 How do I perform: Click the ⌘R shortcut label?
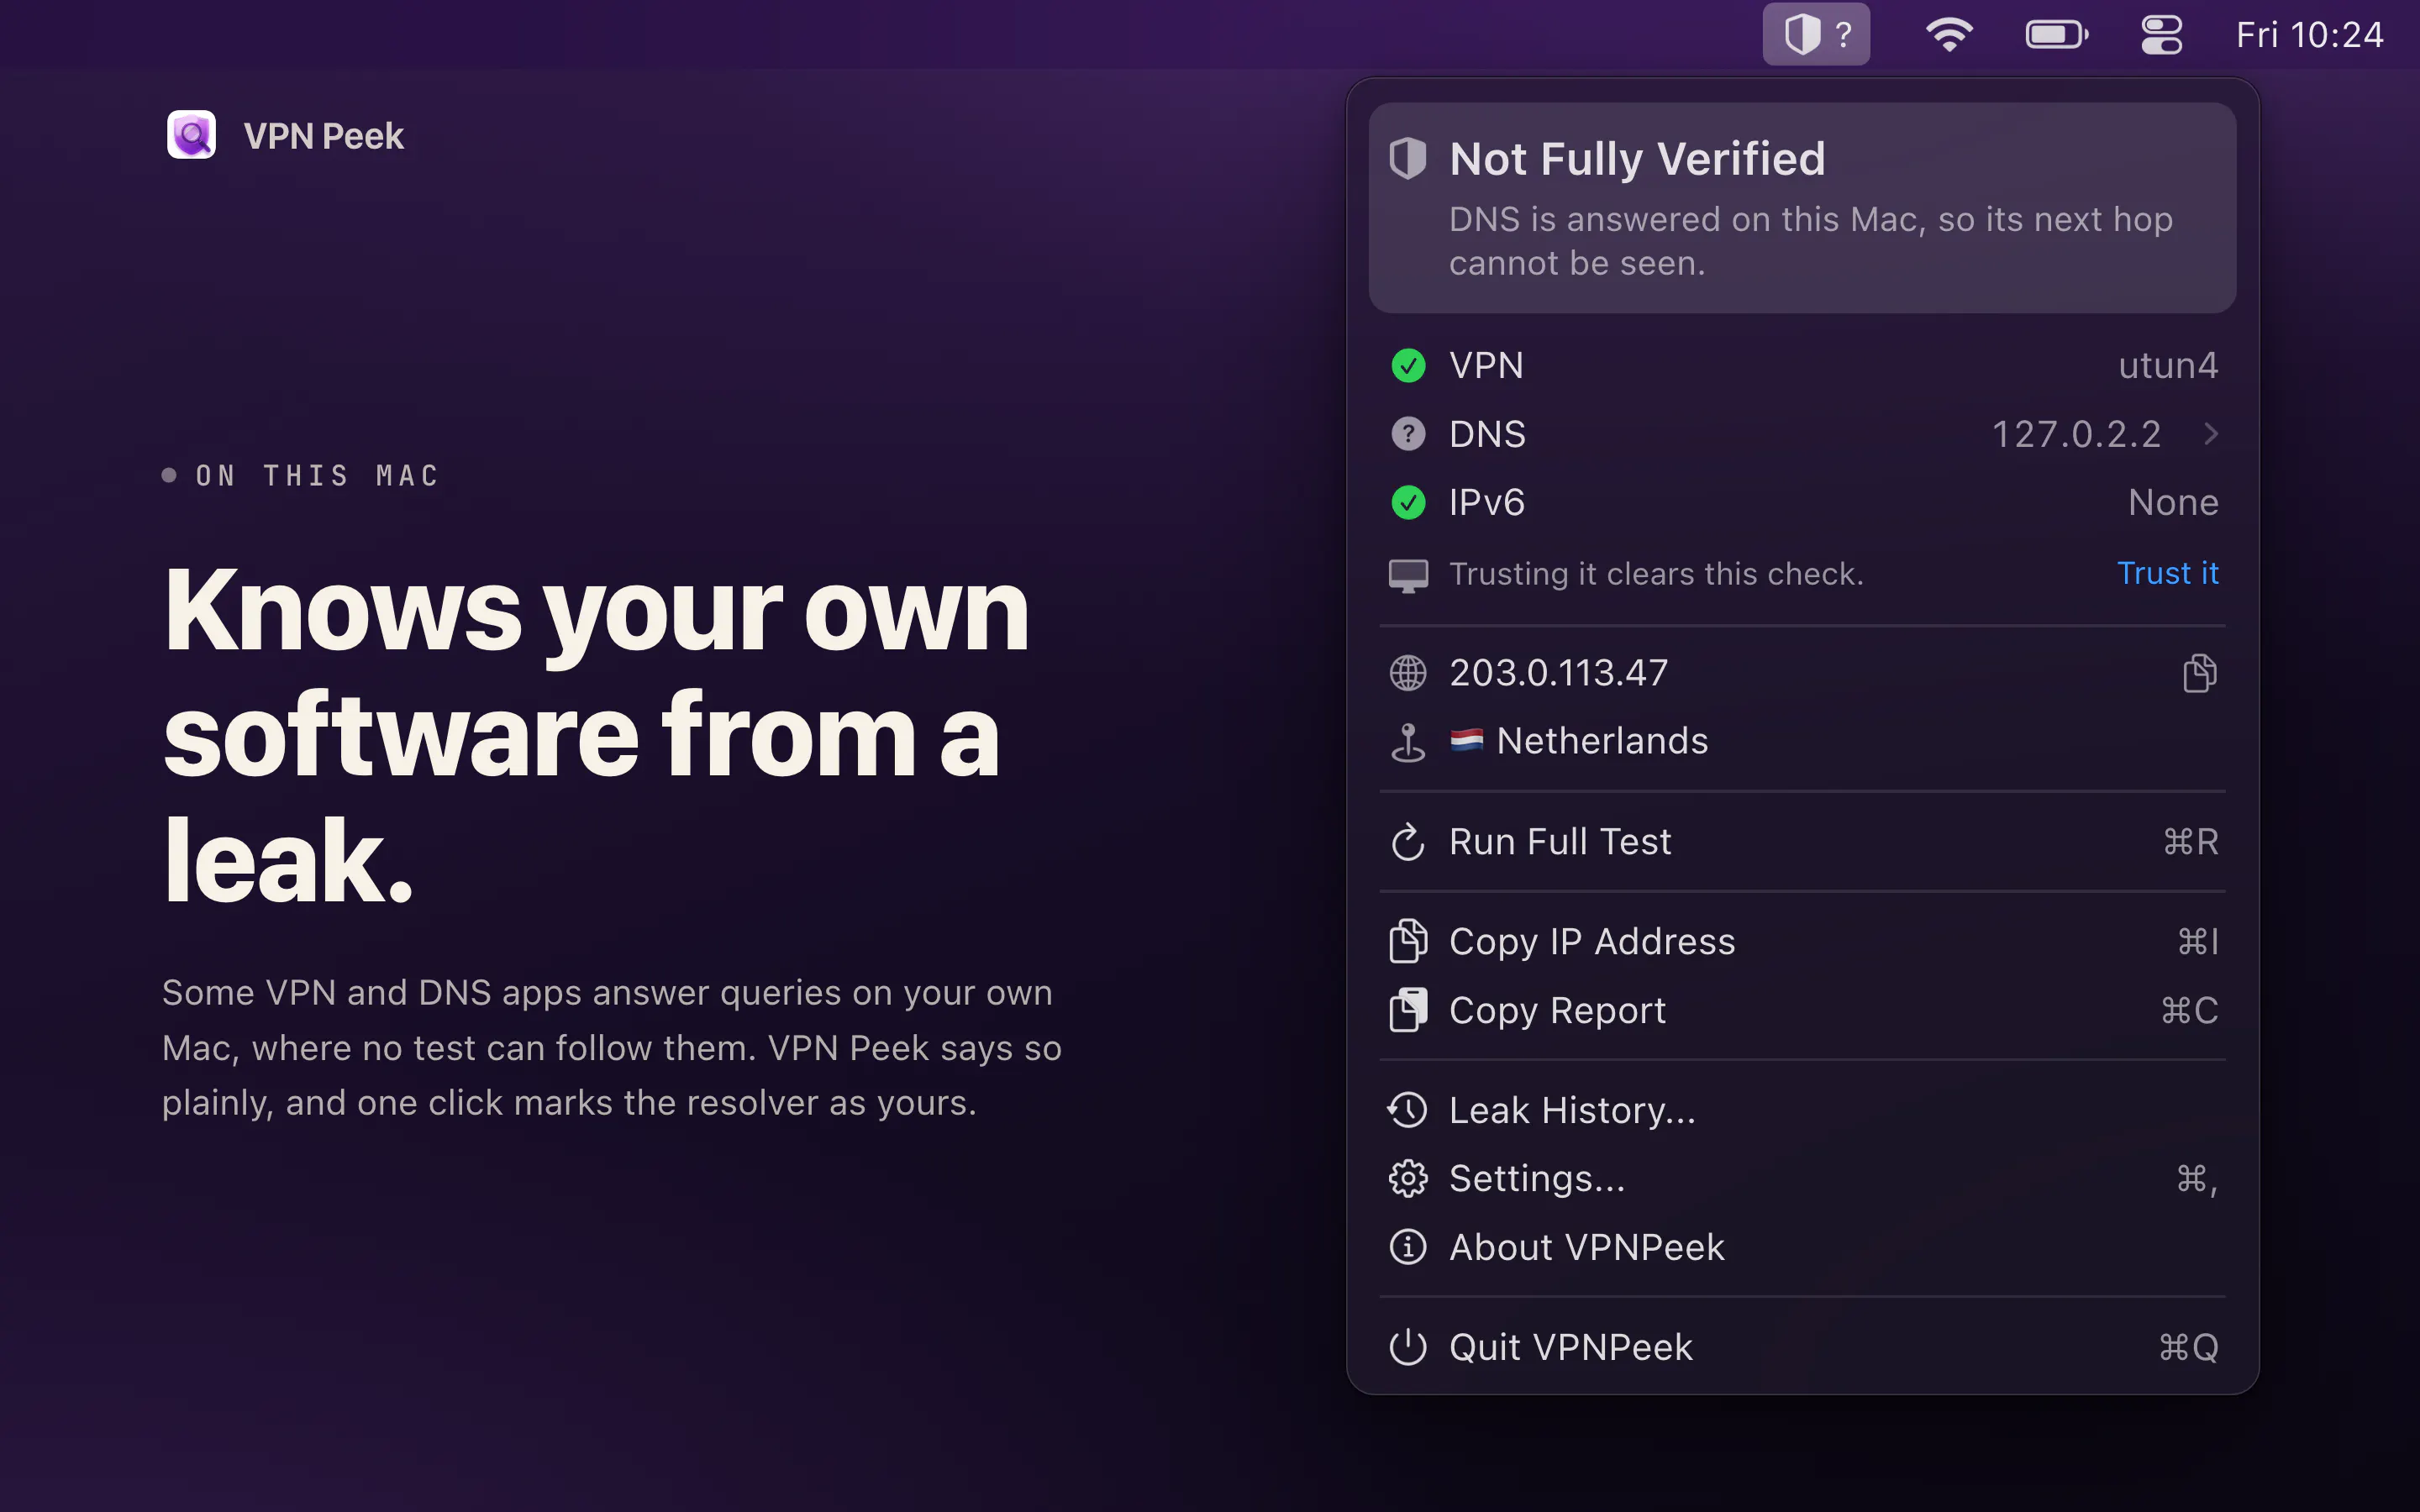pyautogui.click(x=2190, y=842)
